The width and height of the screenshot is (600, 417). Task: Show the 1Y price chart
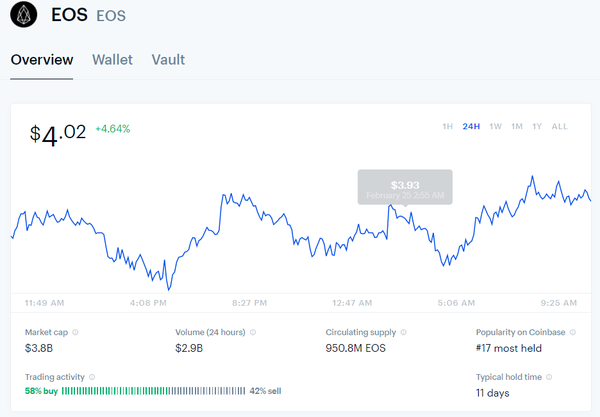click(538, 127)
